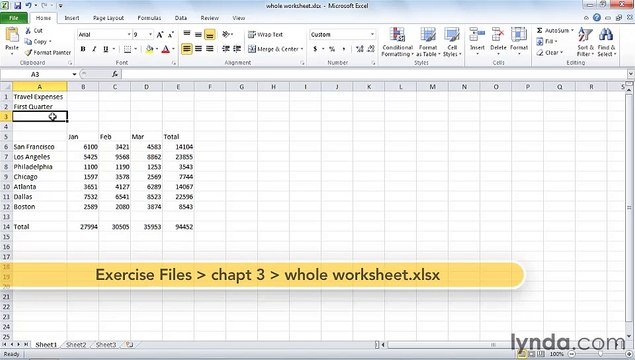Set Align Text Right
The image size is (635, 360).
click(209, 49)
